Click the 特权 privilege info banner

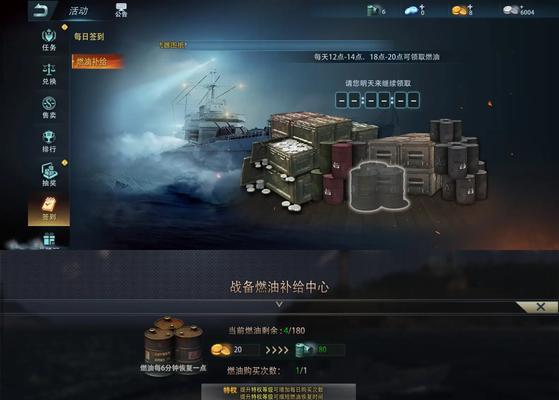[278, 392]
